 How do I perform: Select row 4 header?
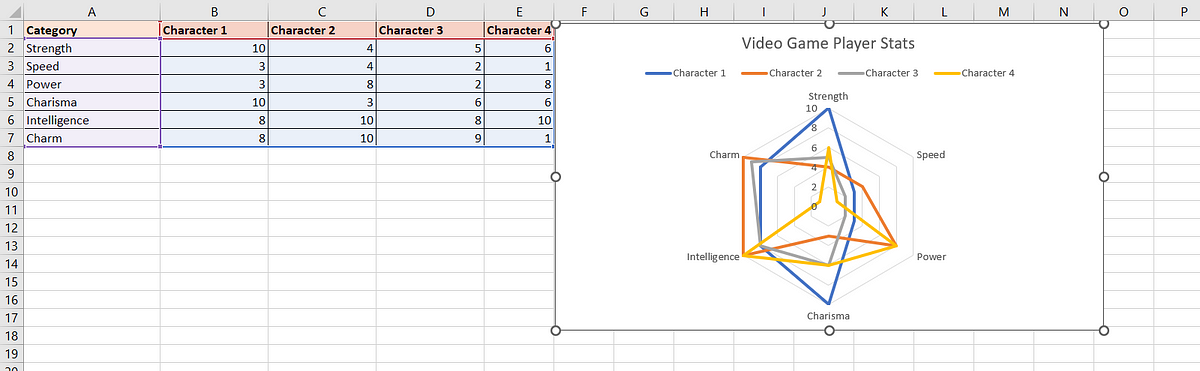coord(11,84)
